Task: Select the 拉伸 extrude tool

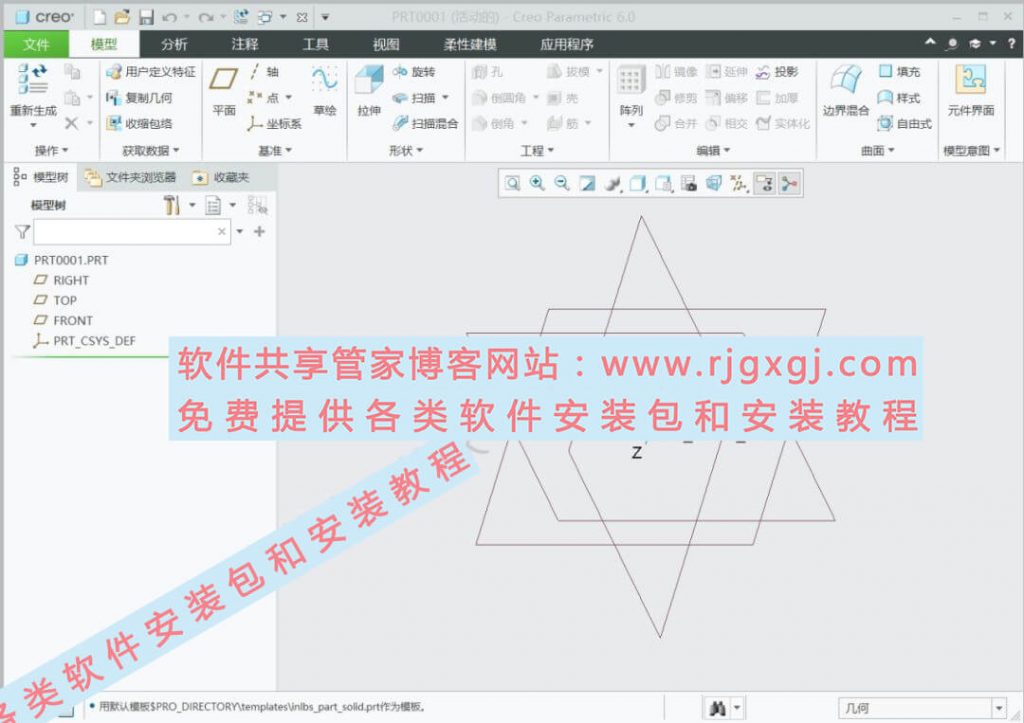Action: pos(369,91)
